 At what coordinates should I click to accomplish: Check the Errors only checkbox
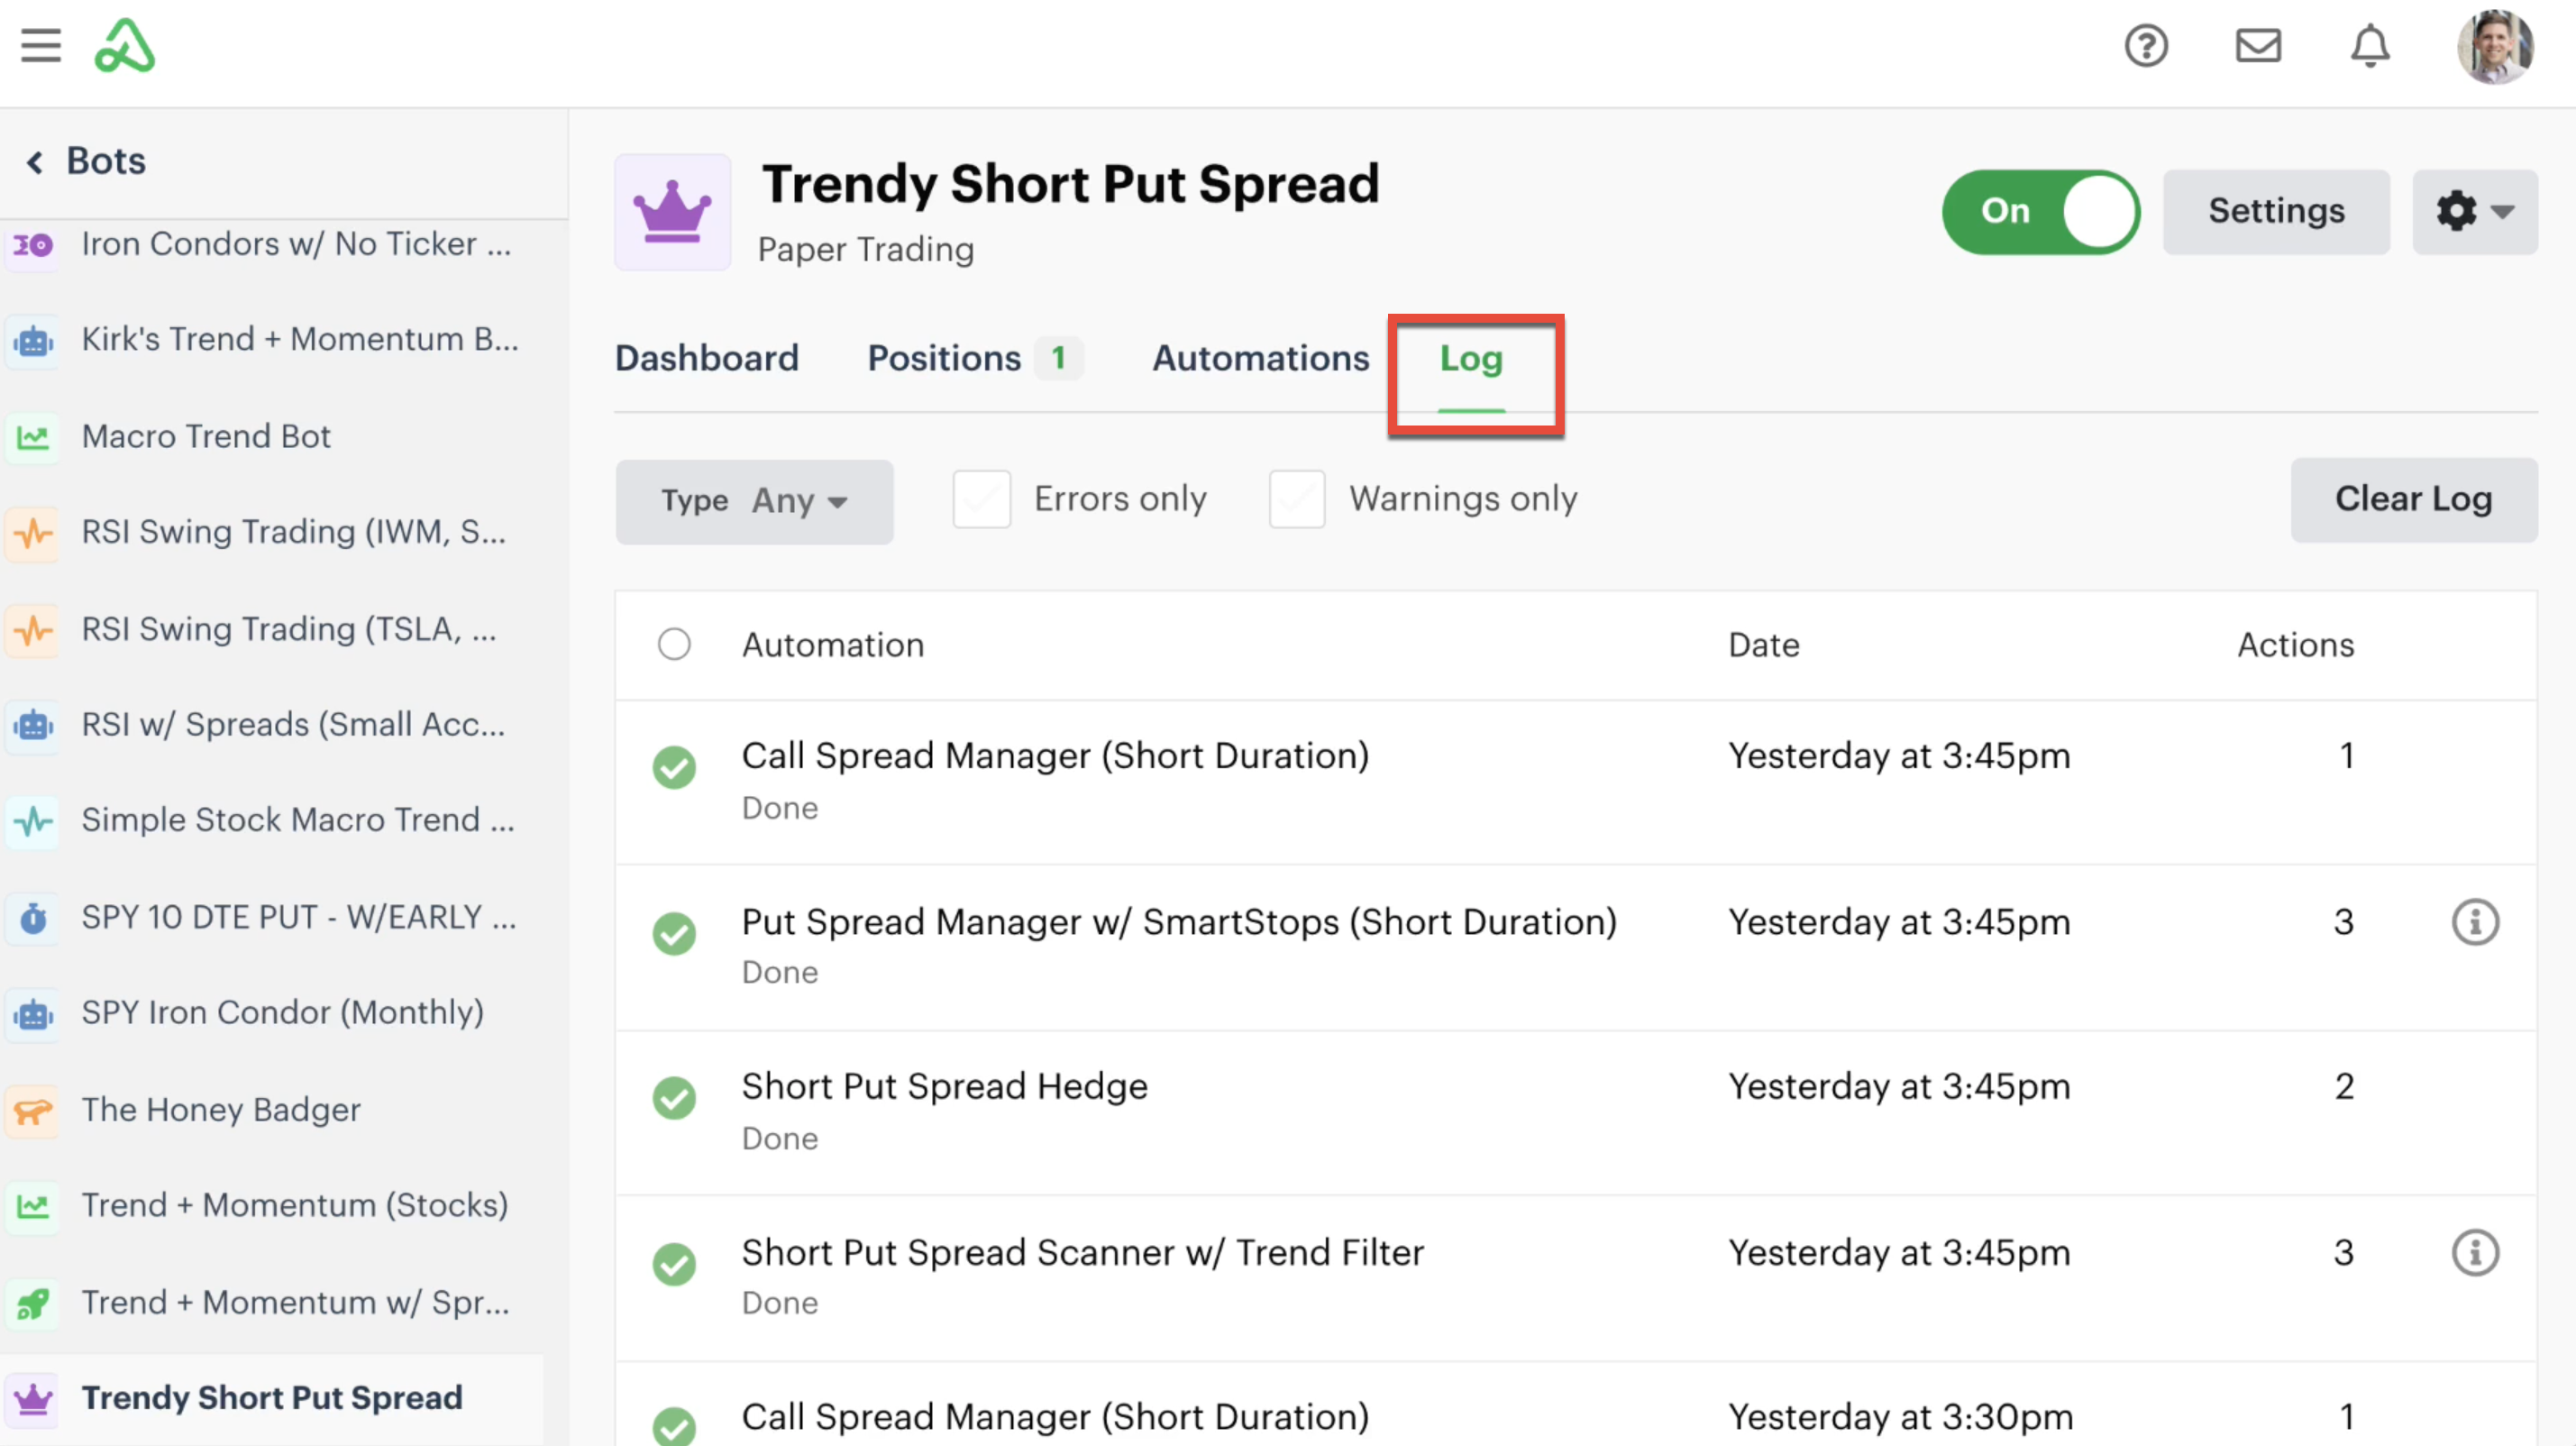(981, 499)
